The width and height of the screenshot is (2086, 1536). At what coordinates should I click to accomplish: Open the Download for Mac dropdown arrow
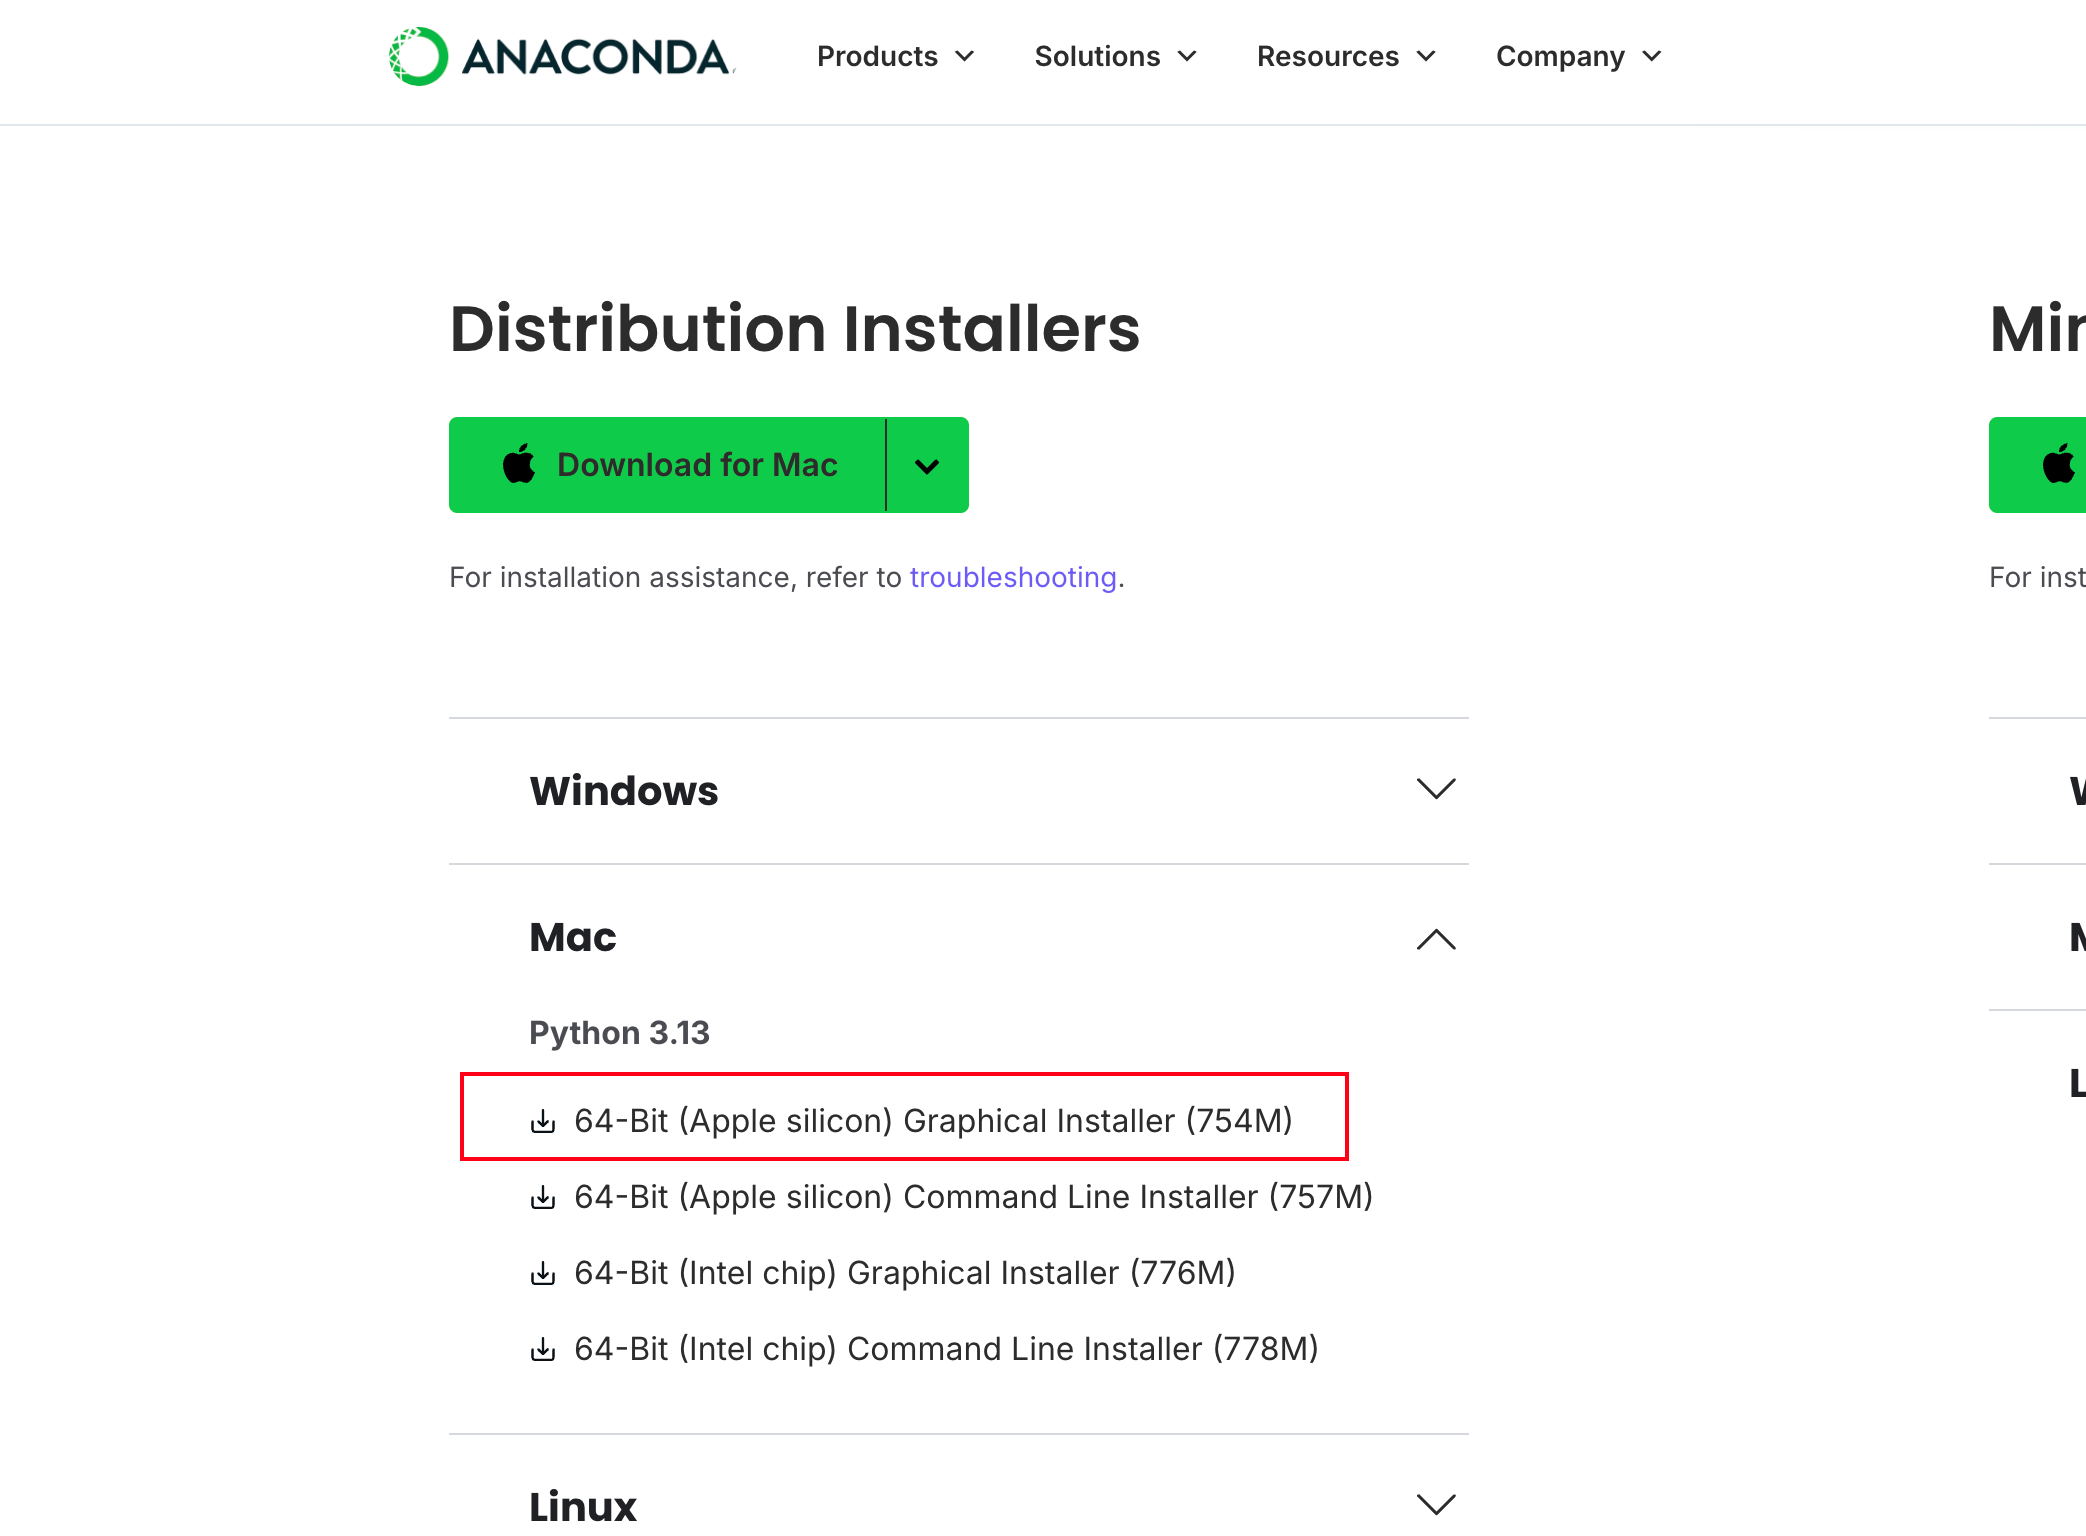927,466
